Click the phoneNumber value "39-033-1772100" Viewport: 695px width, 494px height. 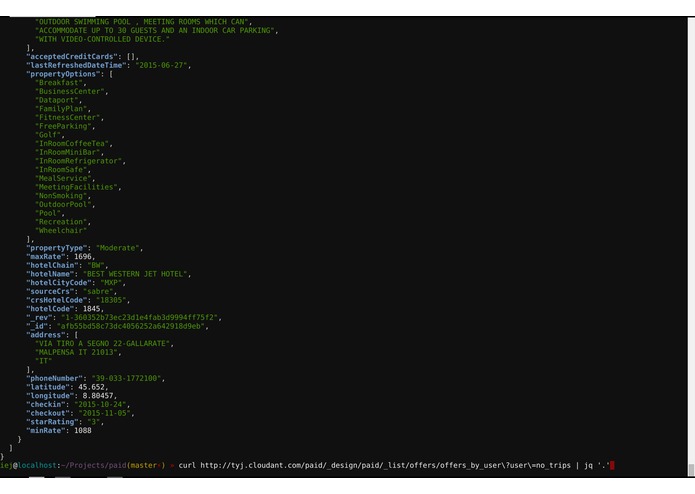coord(126,378)
